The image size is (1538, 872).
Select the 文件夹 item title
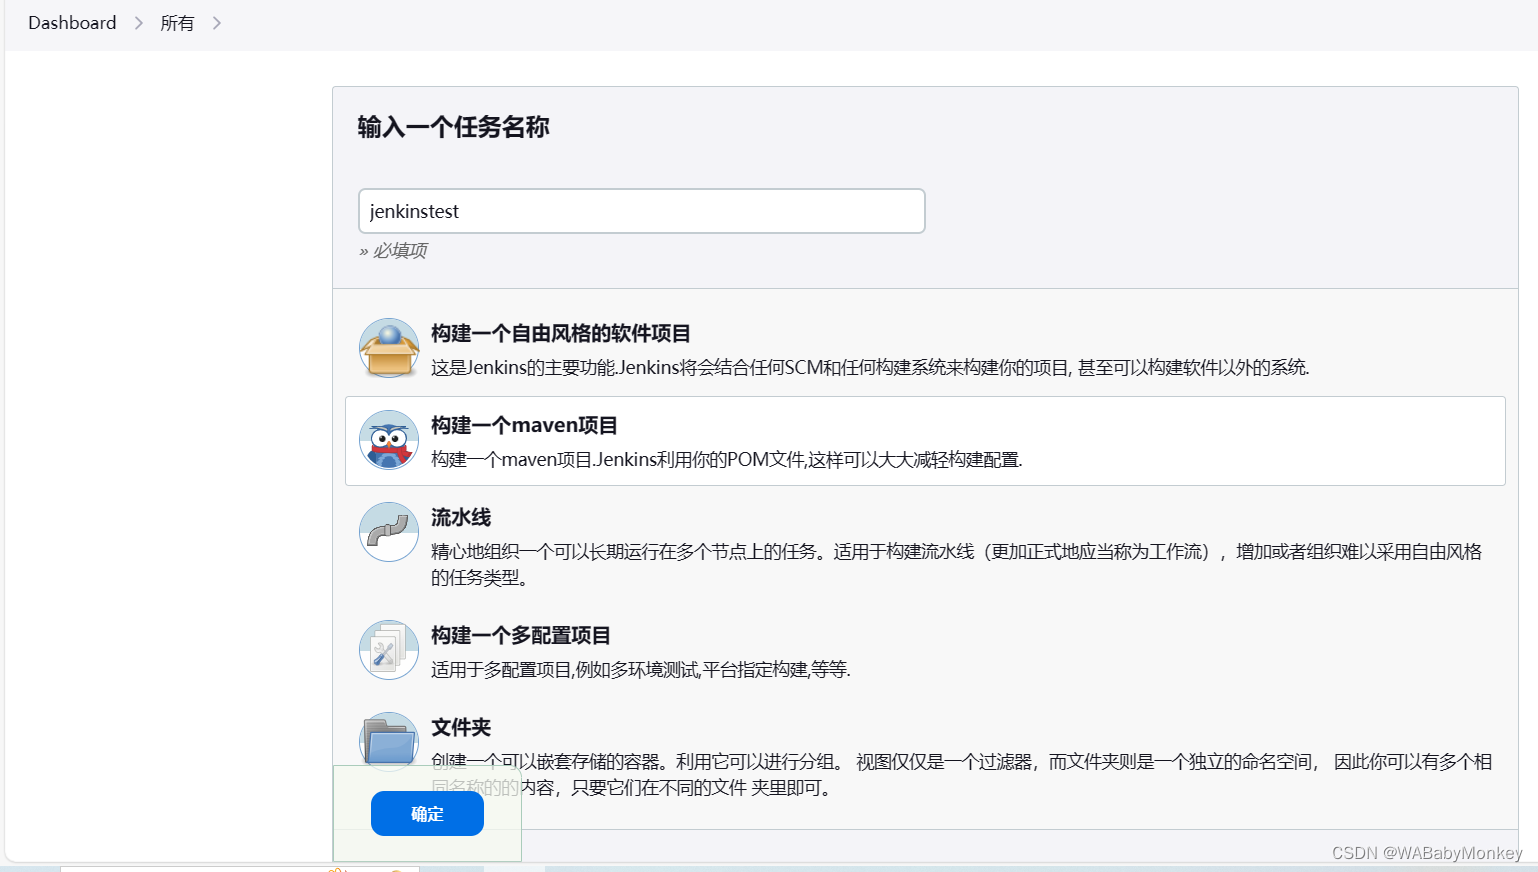point(461,727)
